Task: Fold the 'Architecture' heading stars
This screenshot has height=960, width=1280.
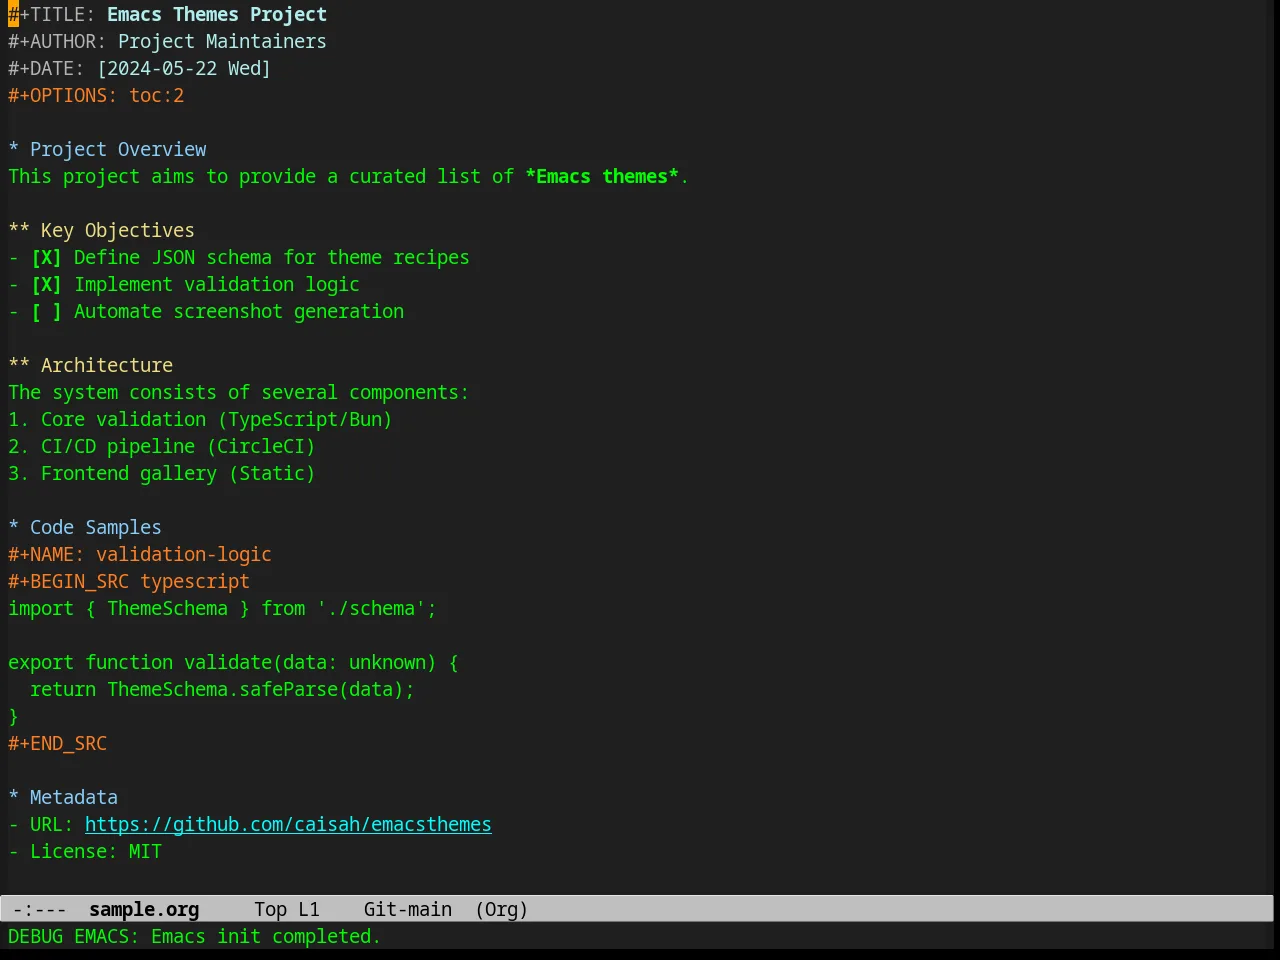Action: pos(19,365)
